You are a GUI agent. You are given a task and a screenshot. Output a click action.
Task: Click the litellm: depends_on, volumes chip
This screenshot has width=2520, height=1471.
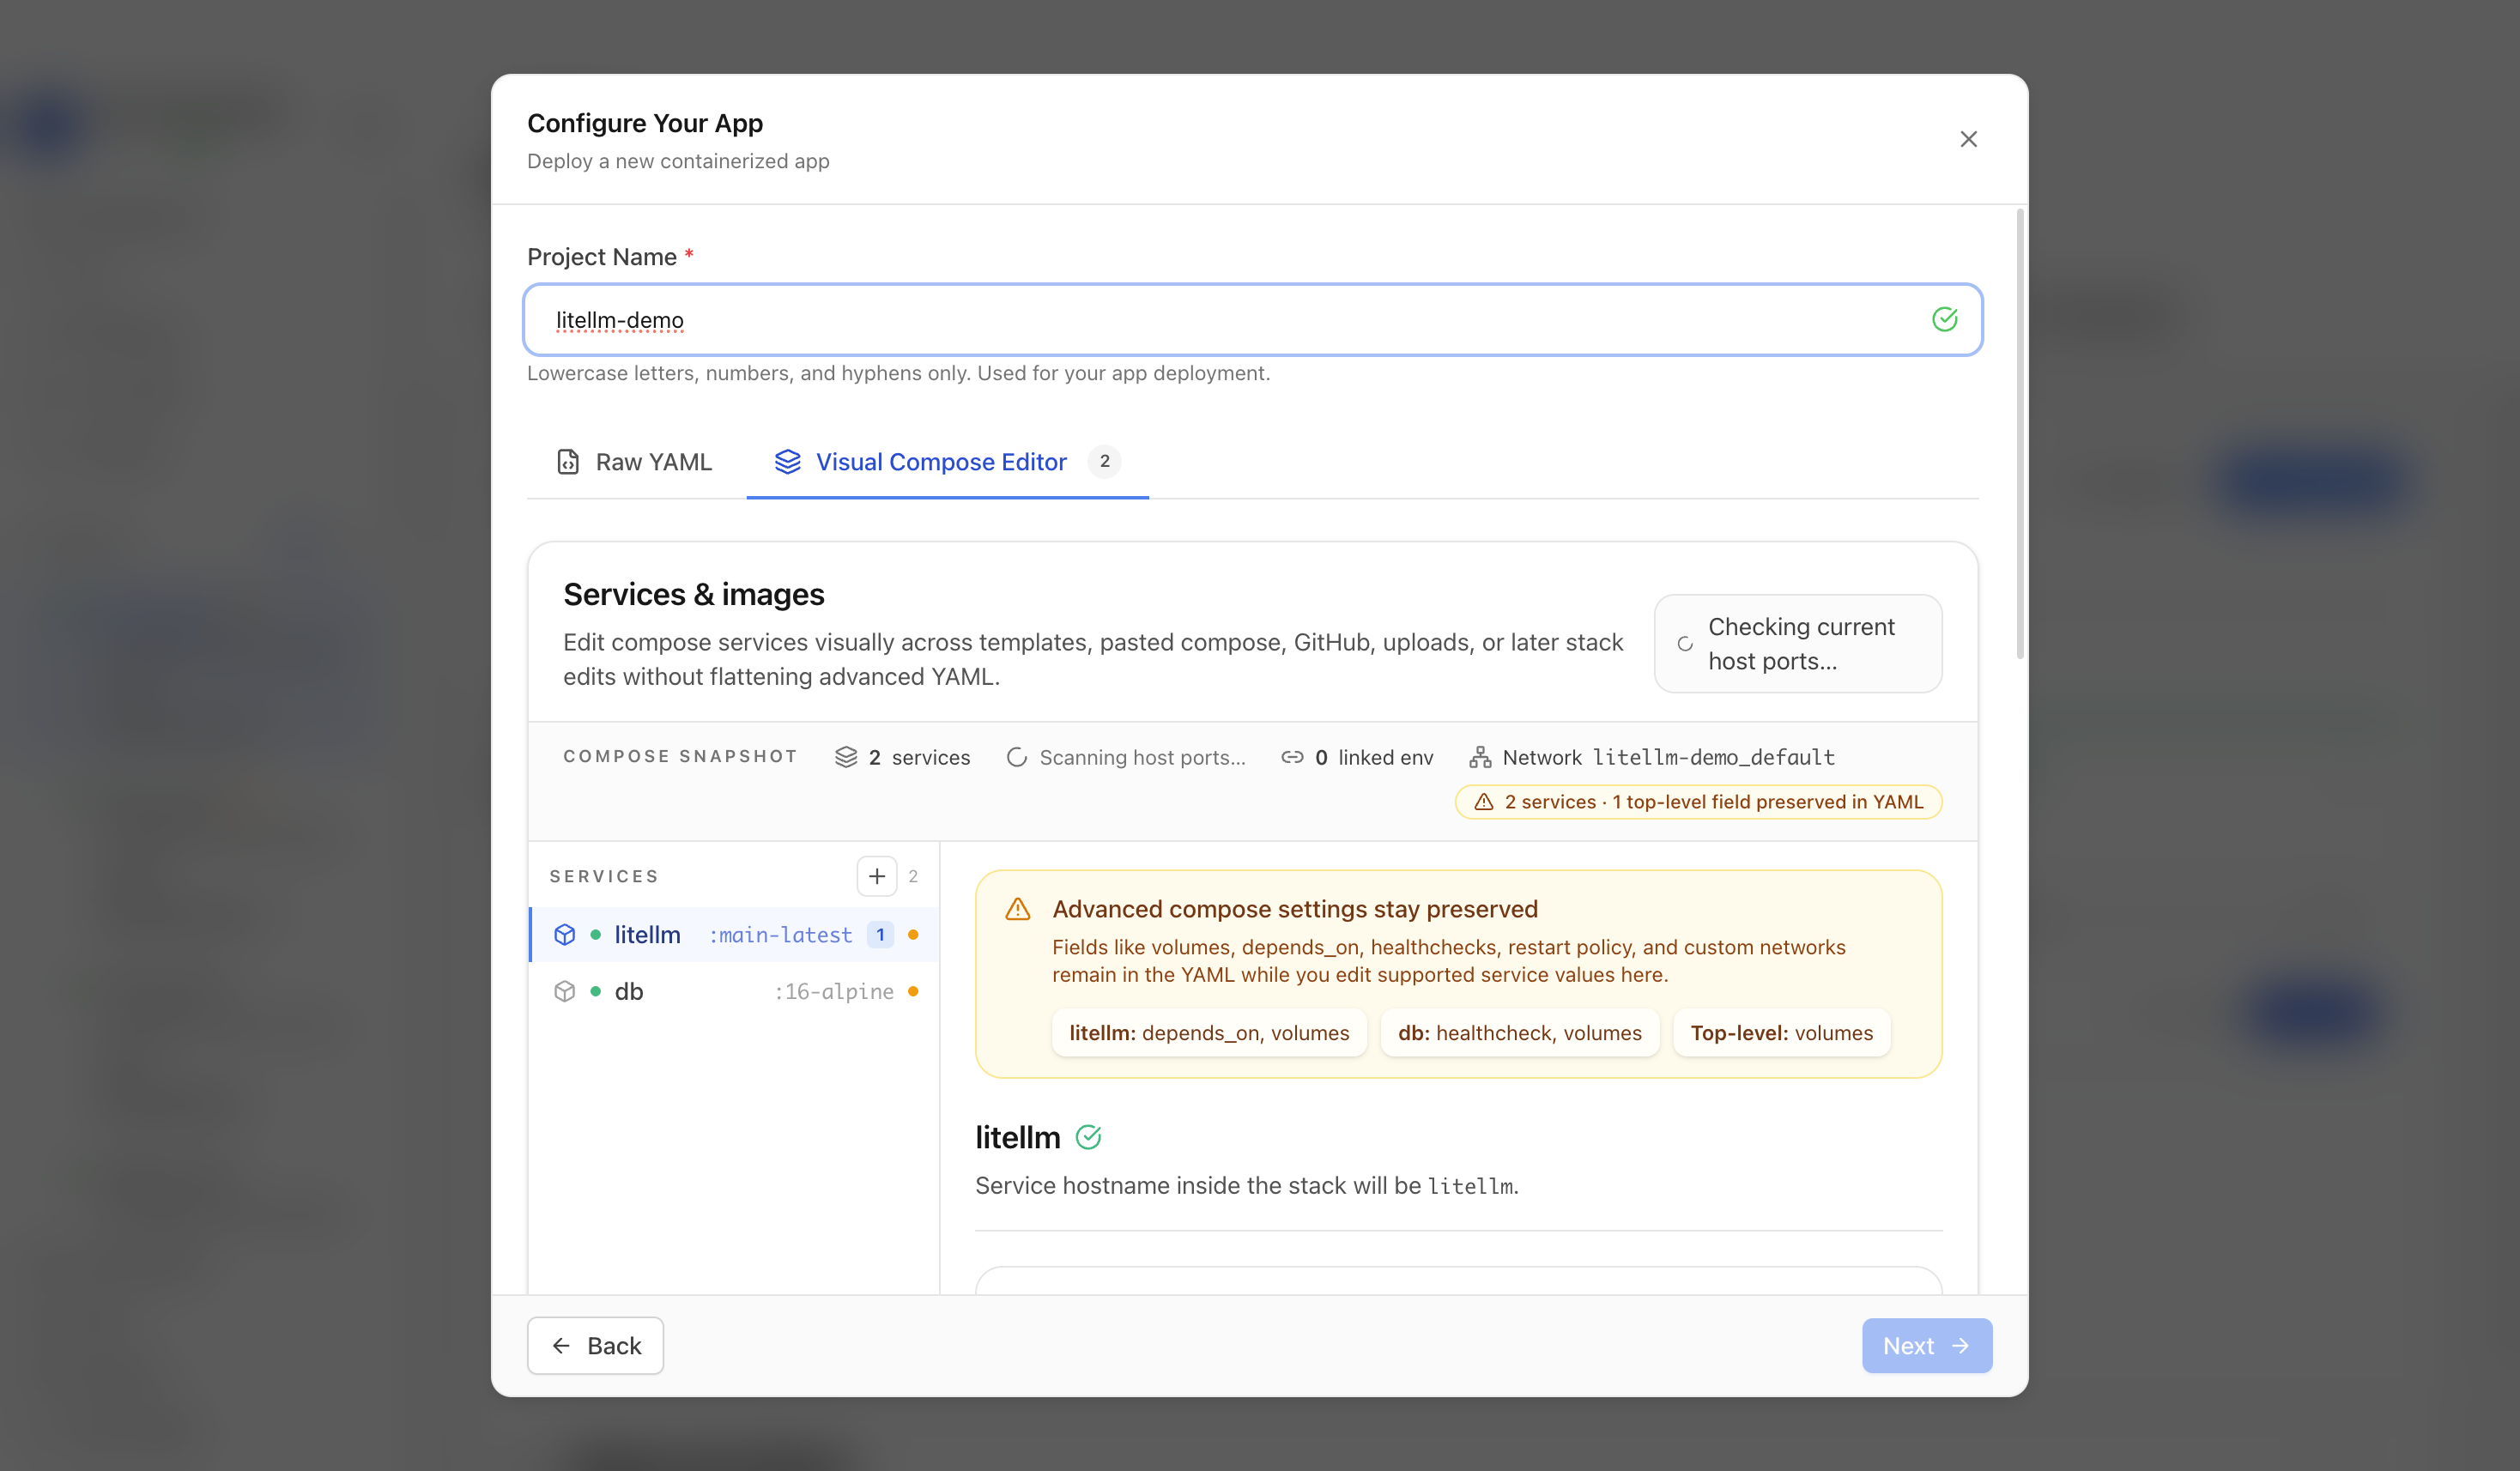1209,1033
